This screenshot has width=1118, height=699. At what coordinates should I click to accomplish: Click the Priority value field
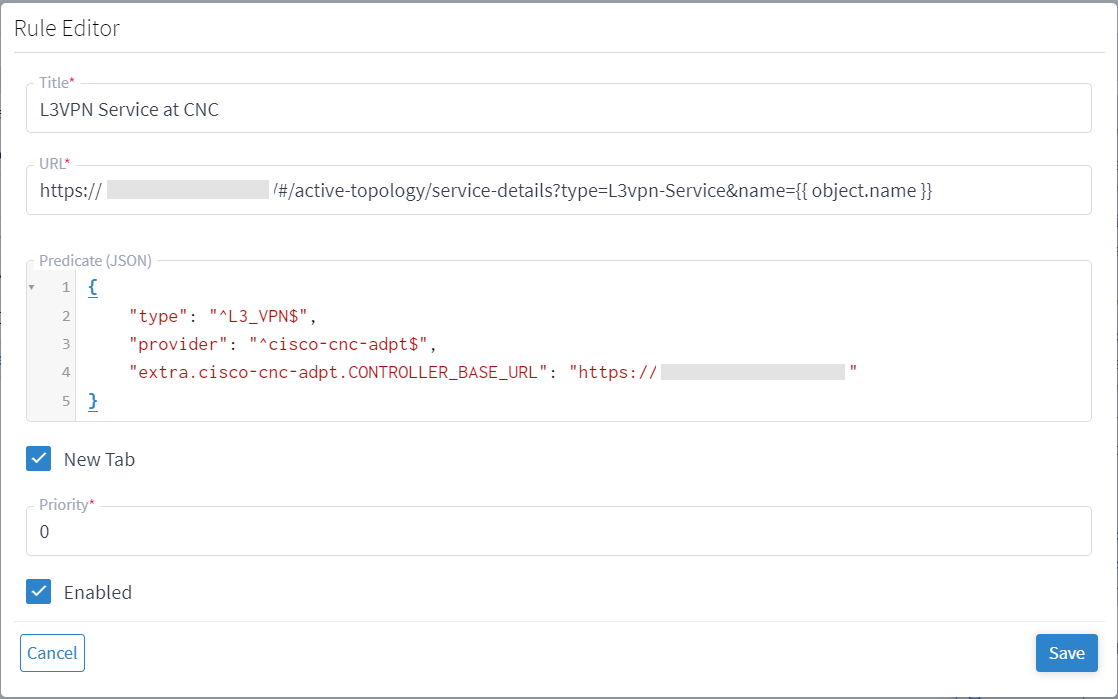pyautogui.click(x=400, y=531)
